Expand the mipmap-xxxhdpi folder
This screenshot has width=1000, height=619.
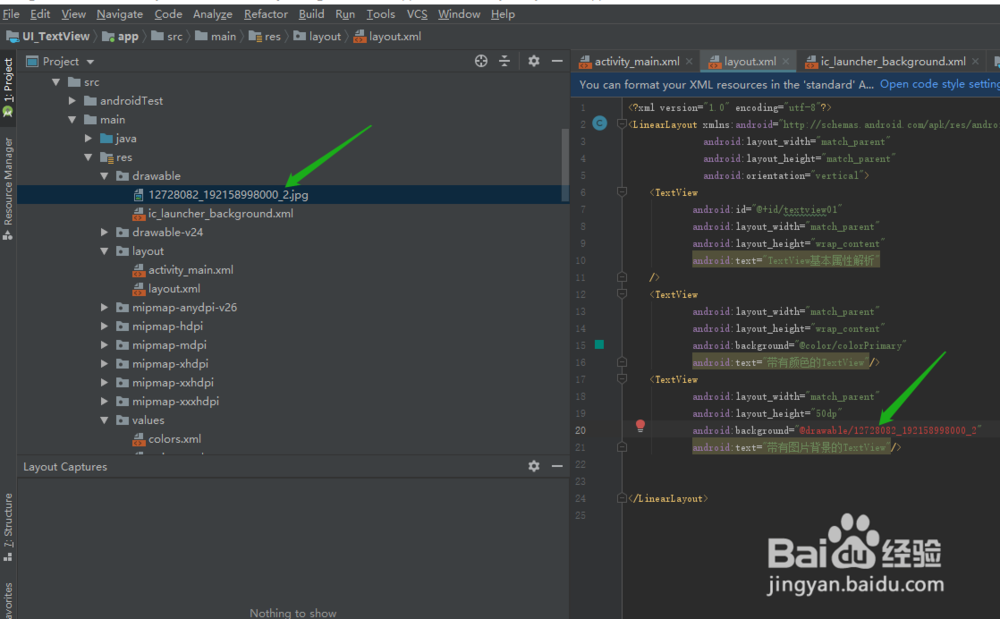point(104,402)
